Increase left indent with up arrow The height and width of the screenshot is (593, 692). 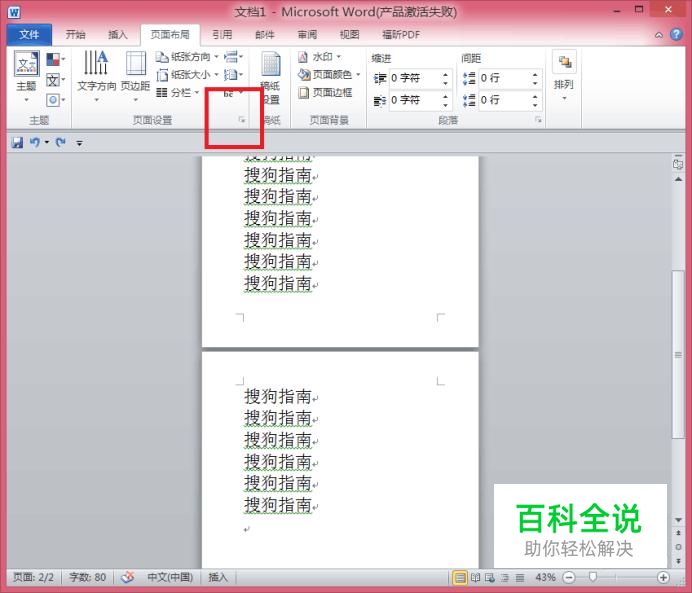point(446,74)
